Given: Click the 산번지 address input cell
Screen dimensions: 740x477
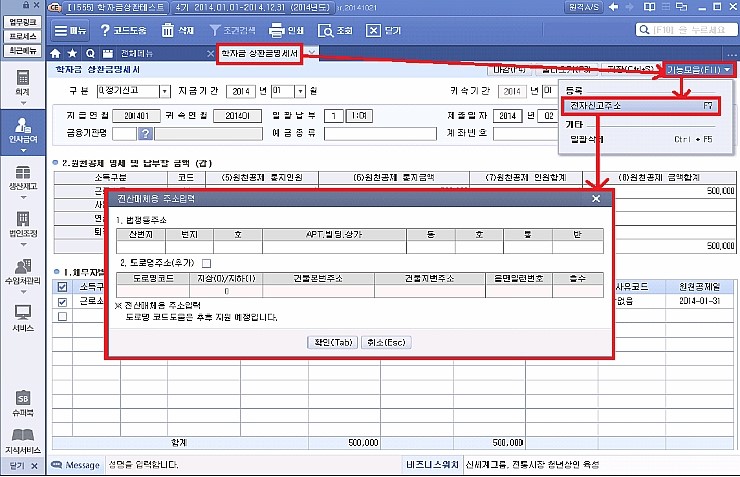Looking at the screenshot, I should pos(141,247).
